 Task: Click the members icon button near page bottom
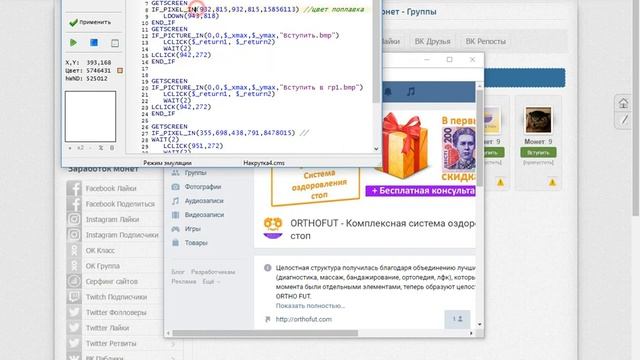pyautogui.click(x=457, y=319)
